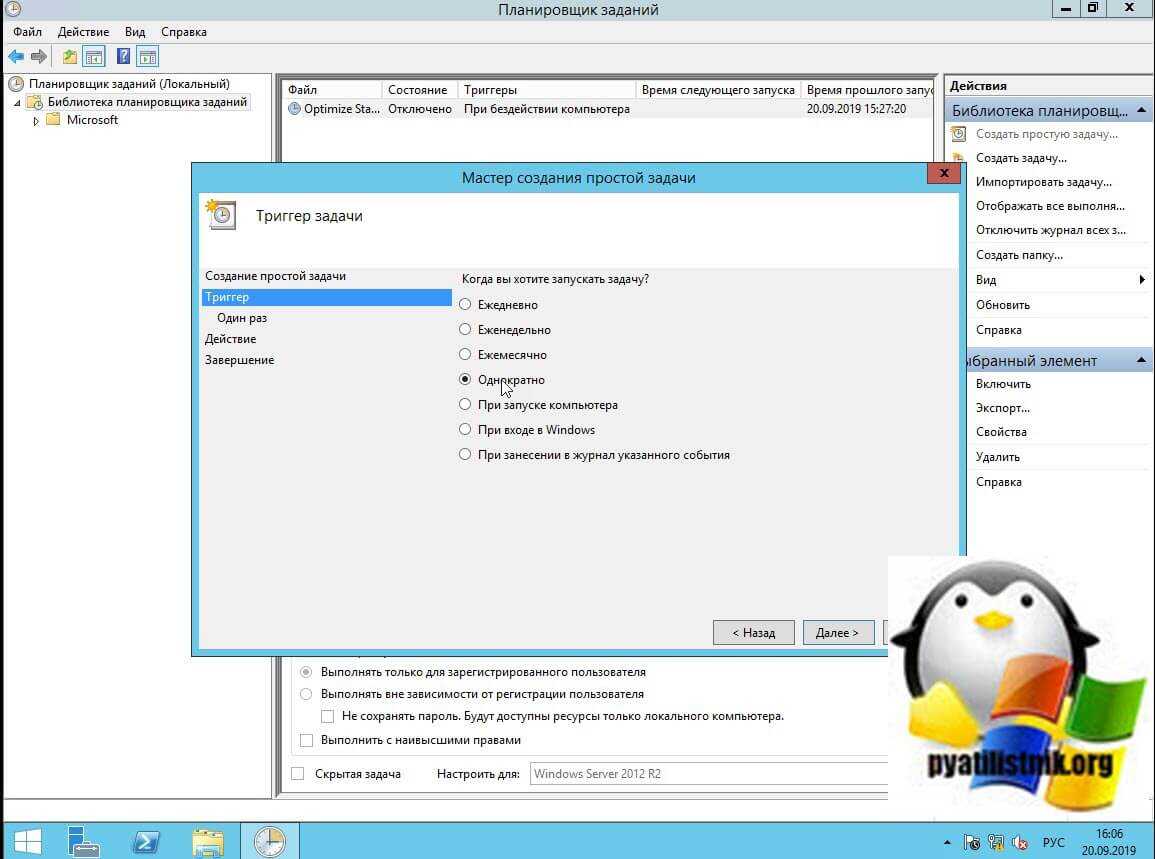Viewport: 1155px width, 859px height.
Task: Click the back arrow toolbar icon
Action: pos(16,57)
